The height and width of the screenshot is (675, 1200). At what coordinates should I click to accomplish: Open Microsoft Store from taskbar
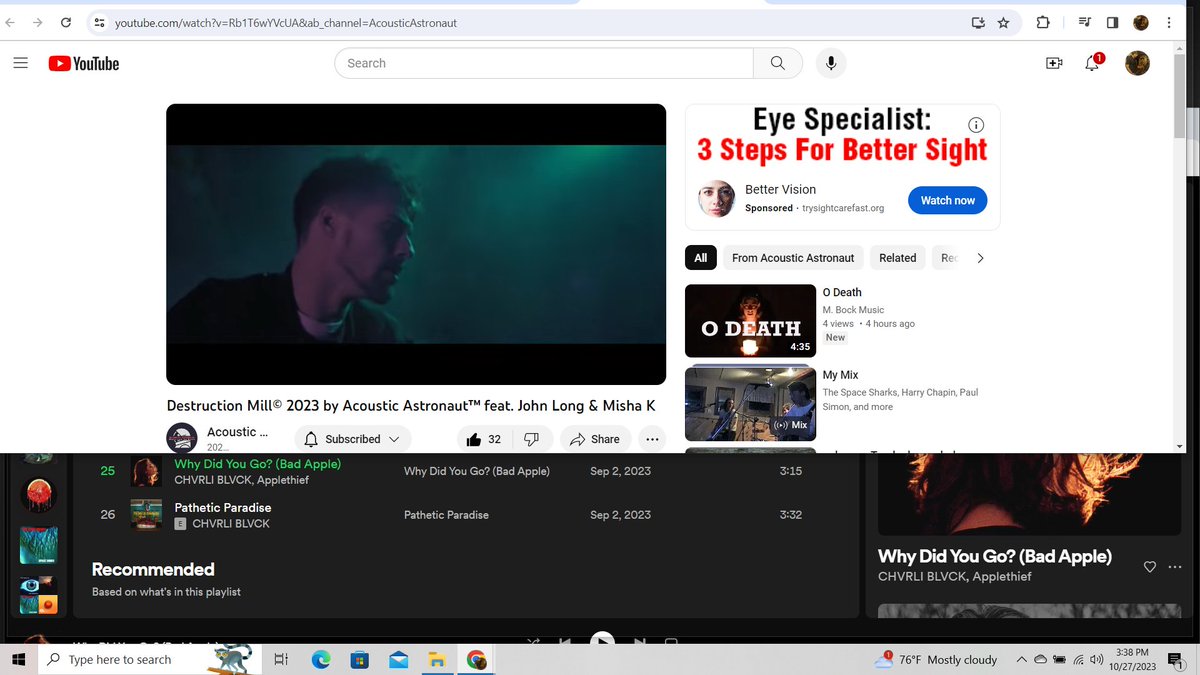359,660
